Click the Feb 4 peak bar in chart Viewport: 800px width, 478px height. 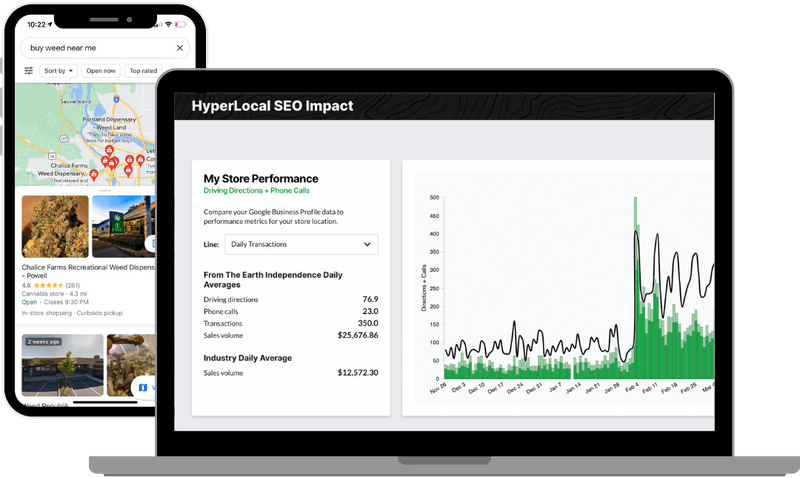(636, 288)
